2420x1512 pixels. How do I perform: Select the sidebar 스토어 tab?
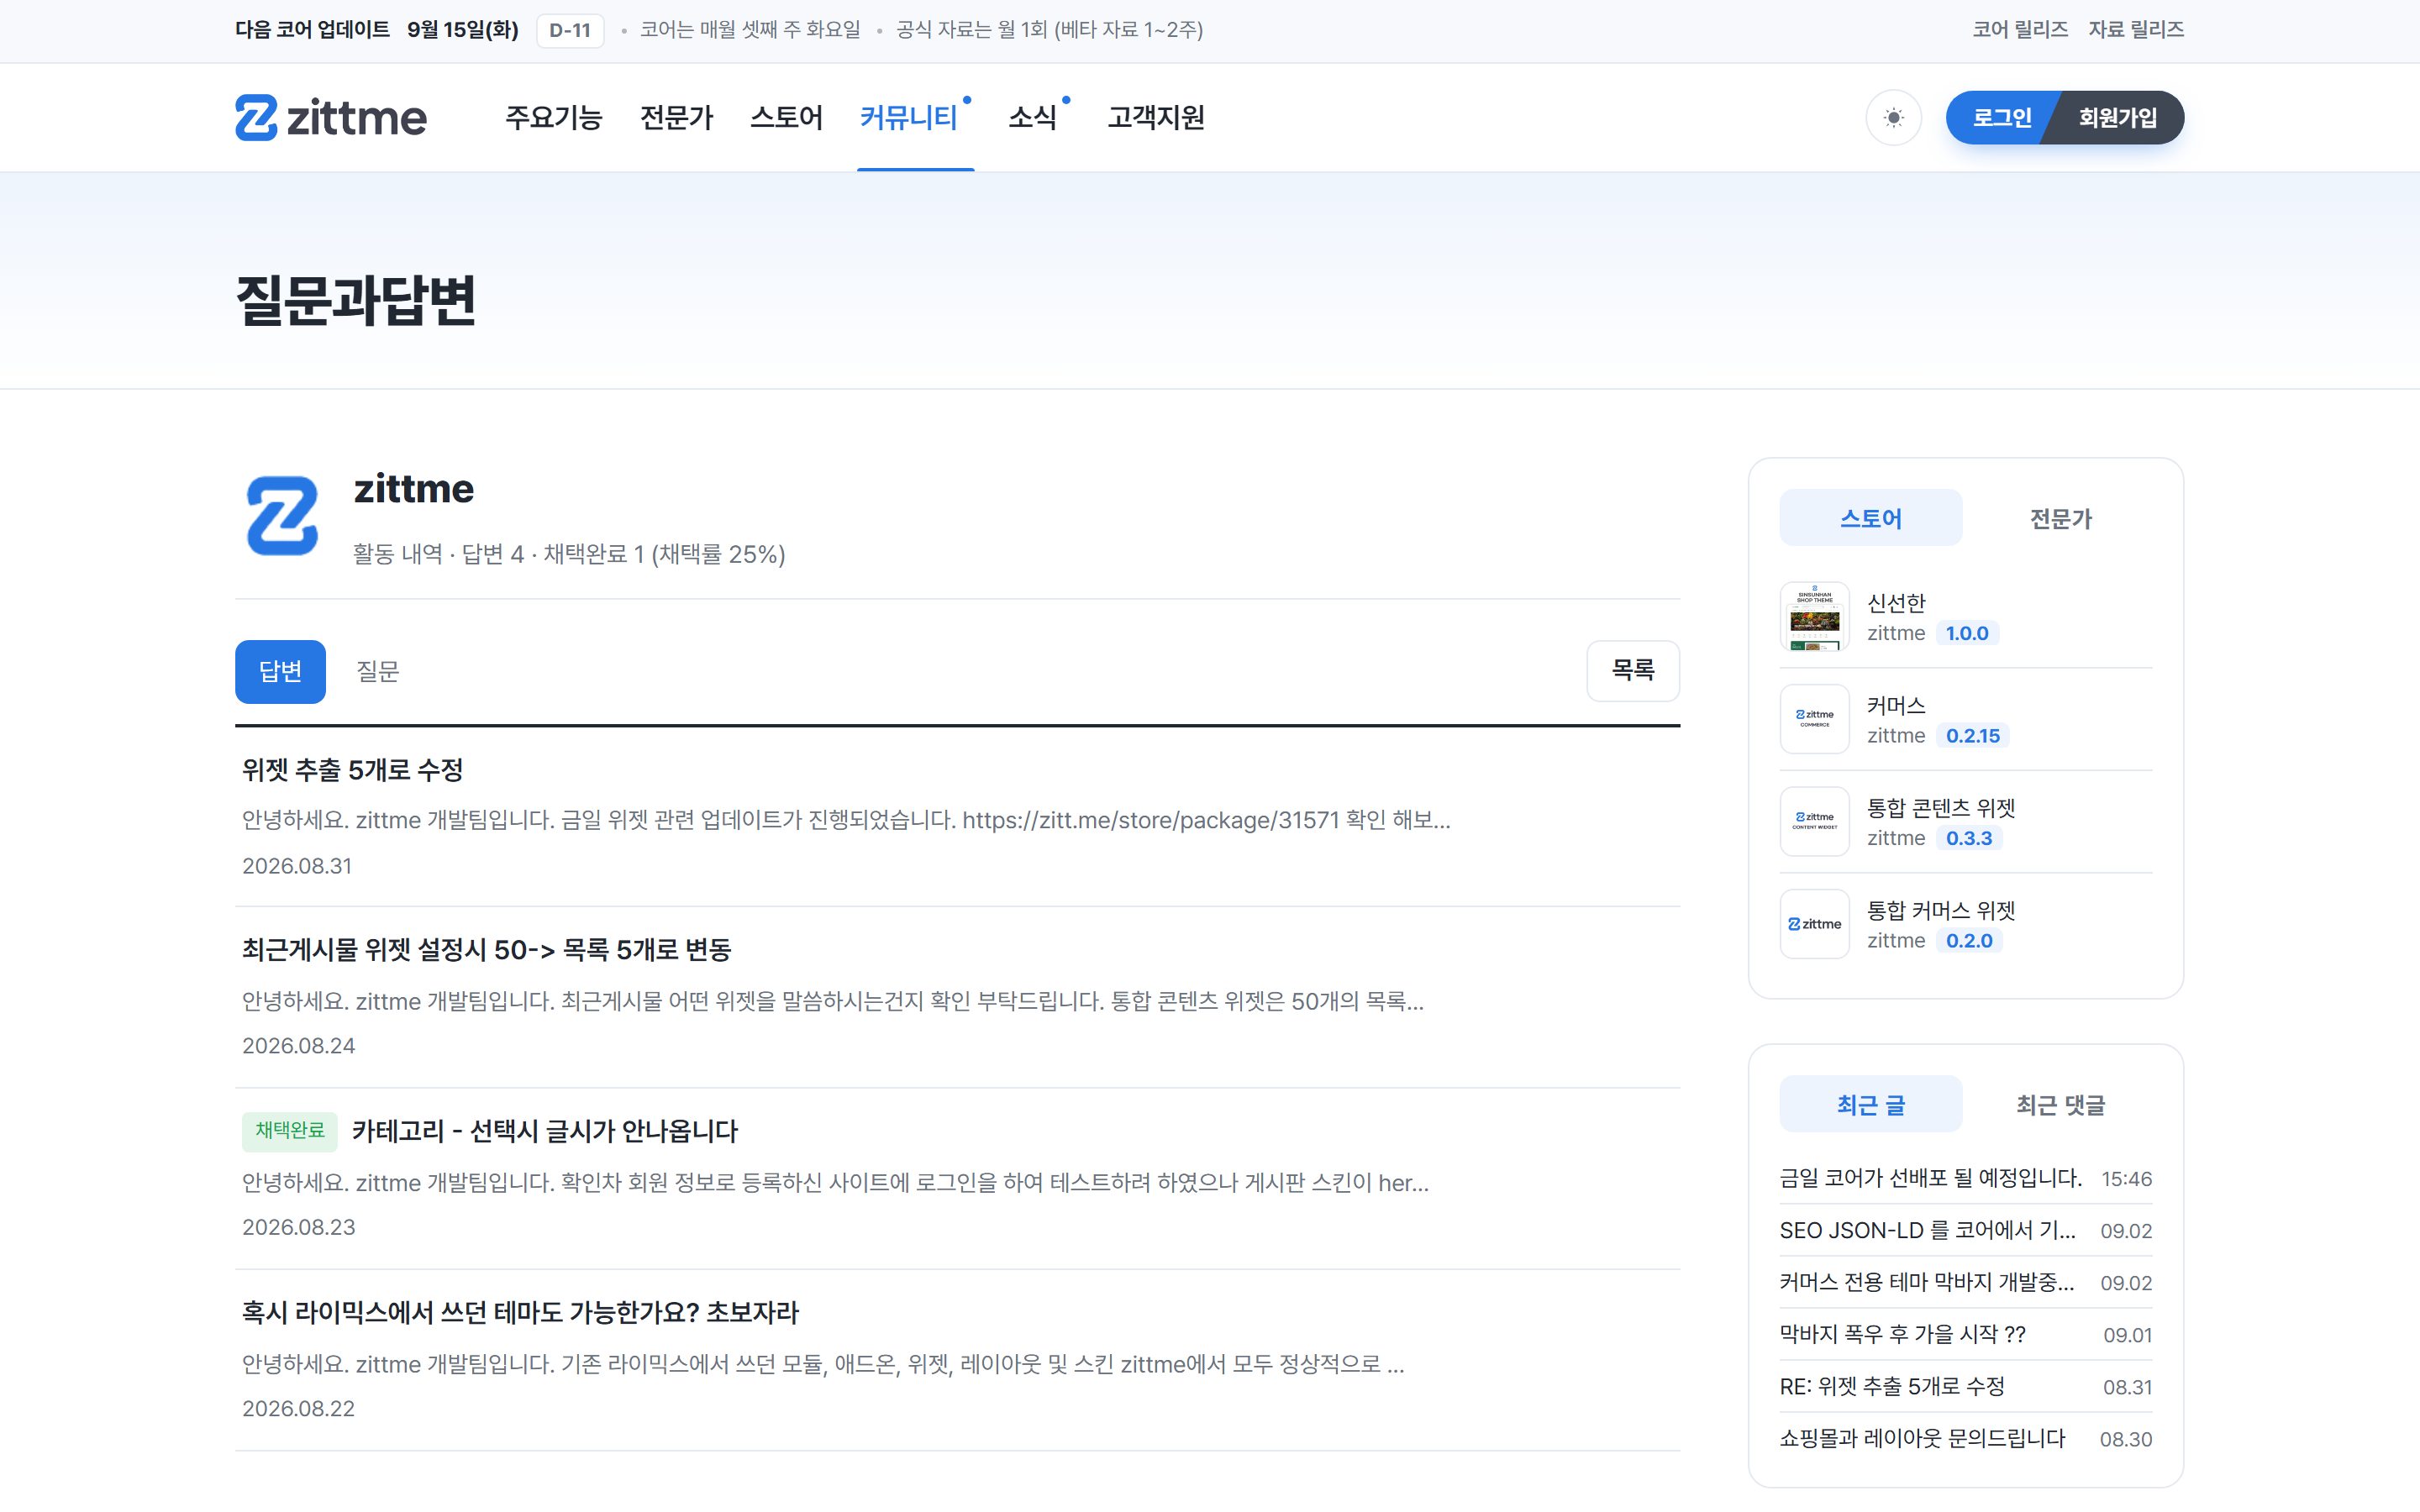click(x=1871, y=518)
